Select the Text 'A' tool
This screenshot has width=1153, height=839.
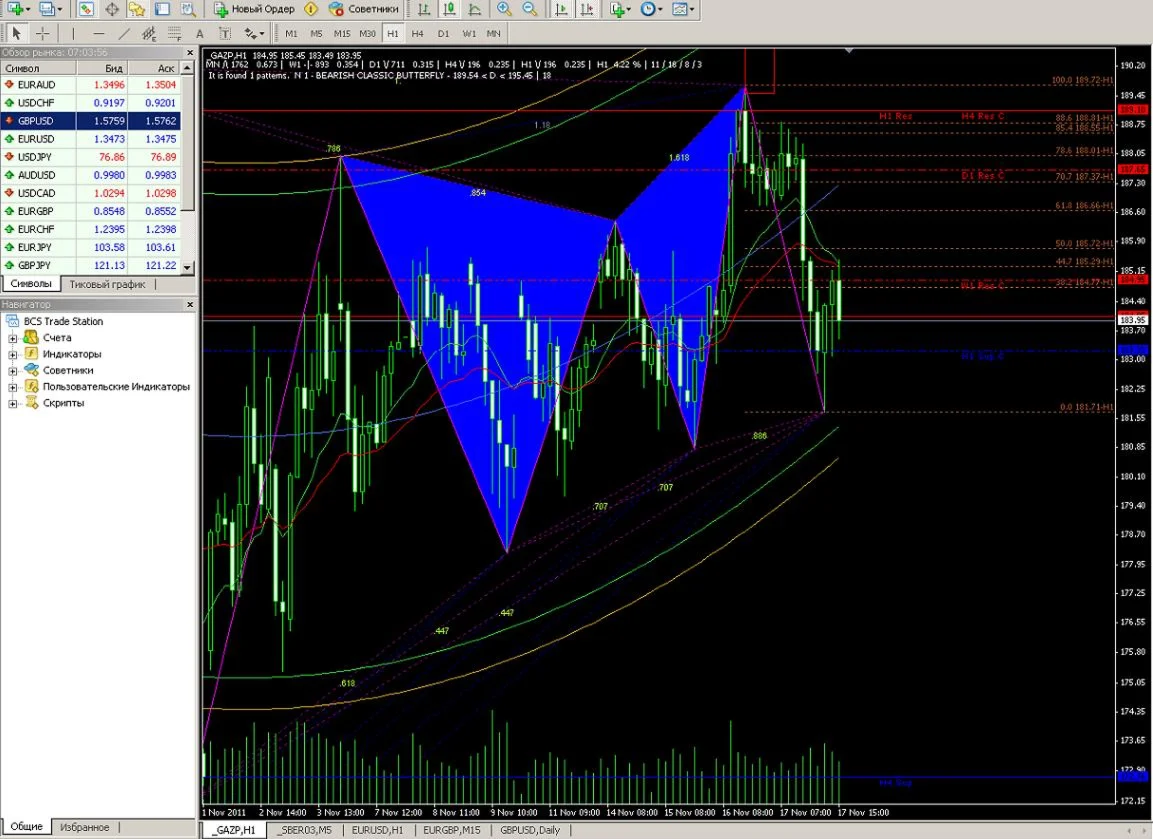pos(199,33)
